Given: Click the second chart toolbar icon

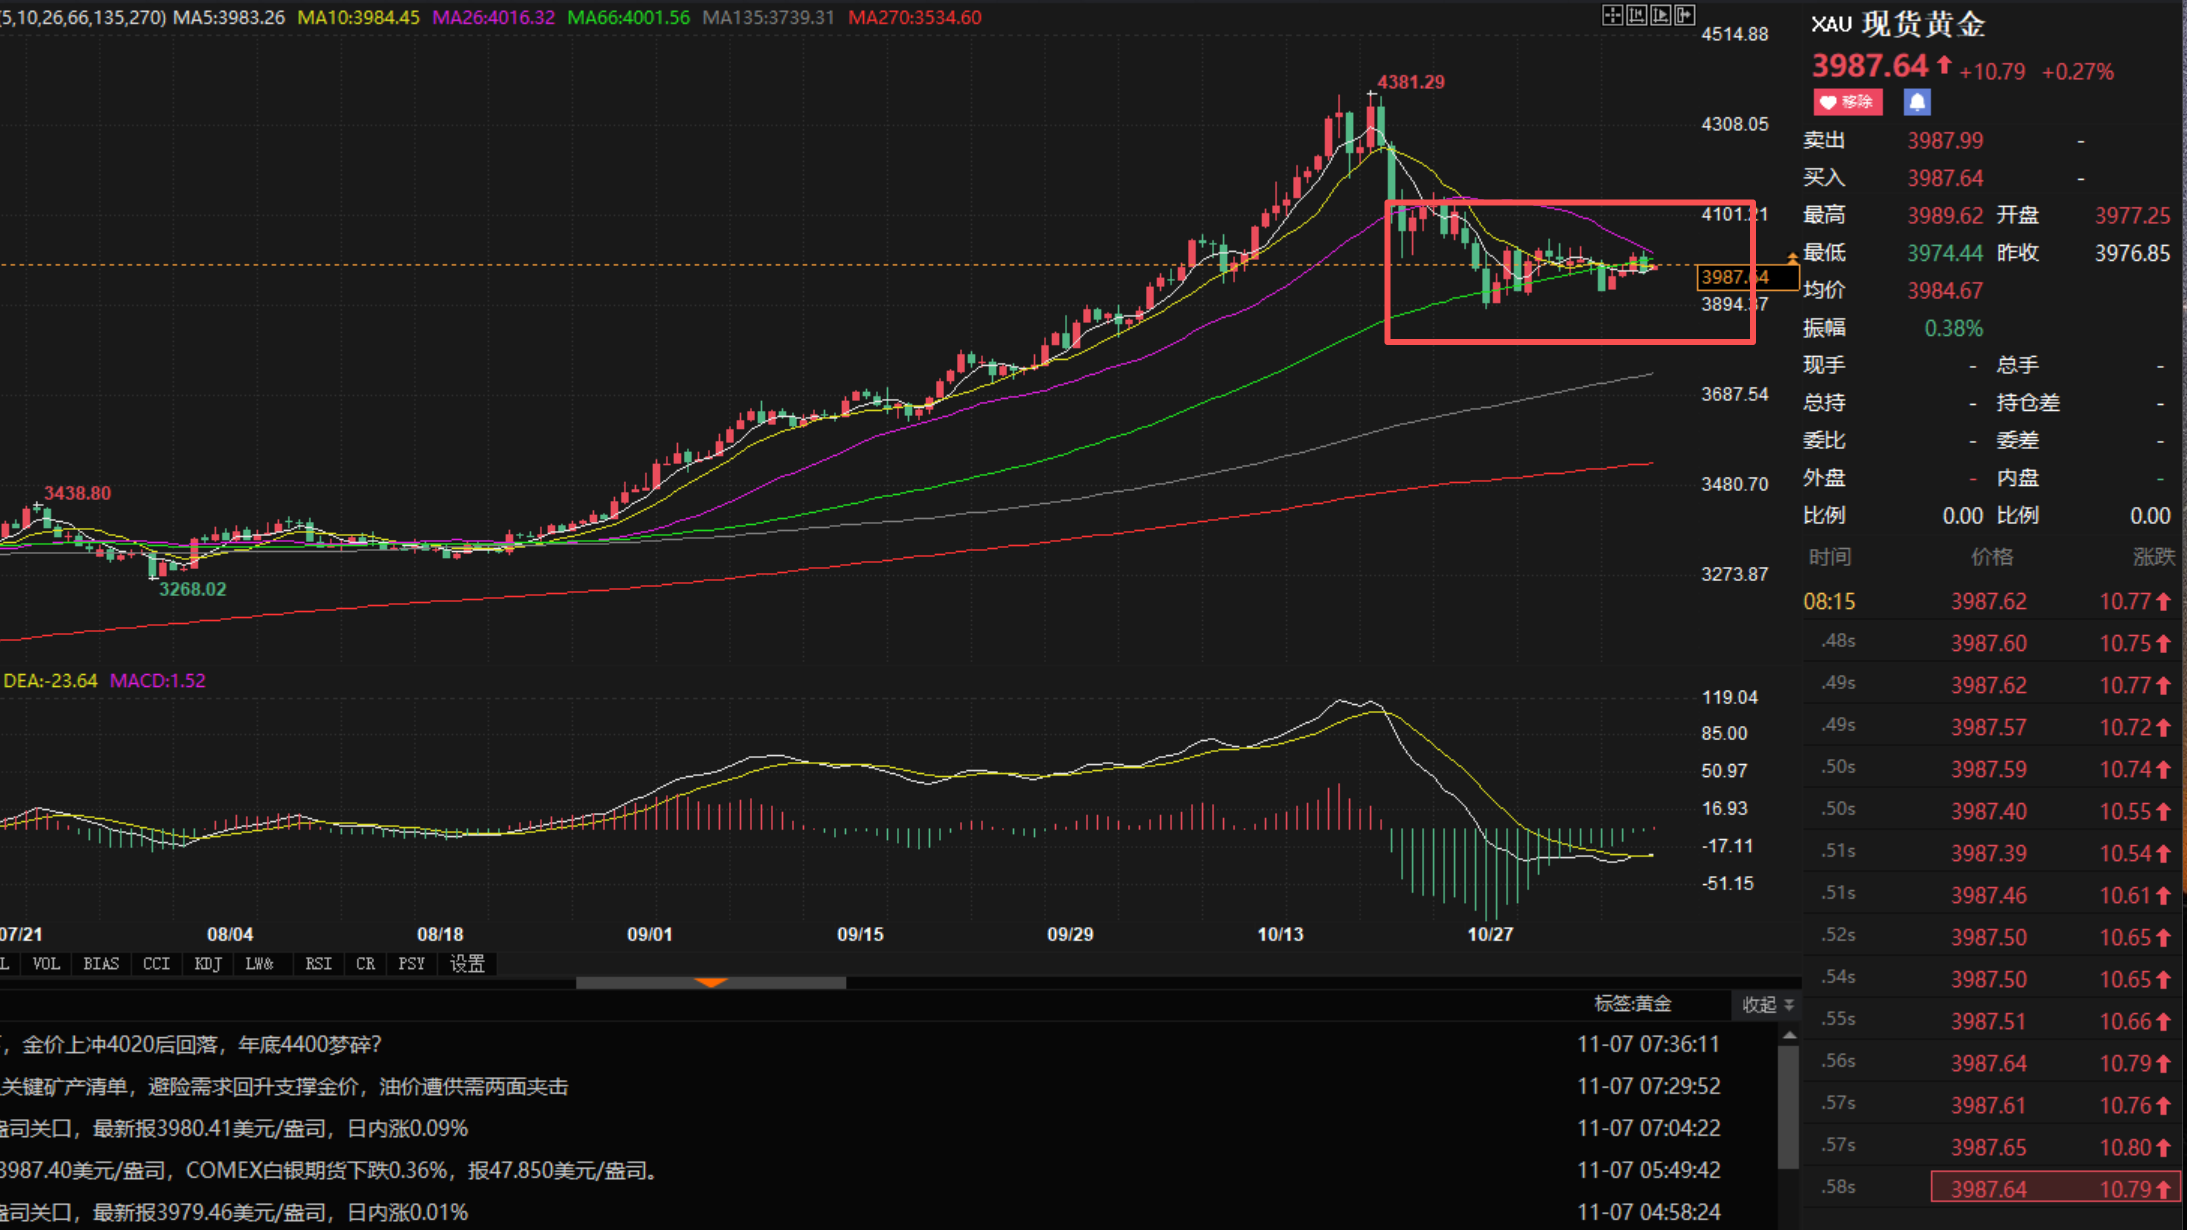Looking at the screenshot, I should click(1637, 15).
